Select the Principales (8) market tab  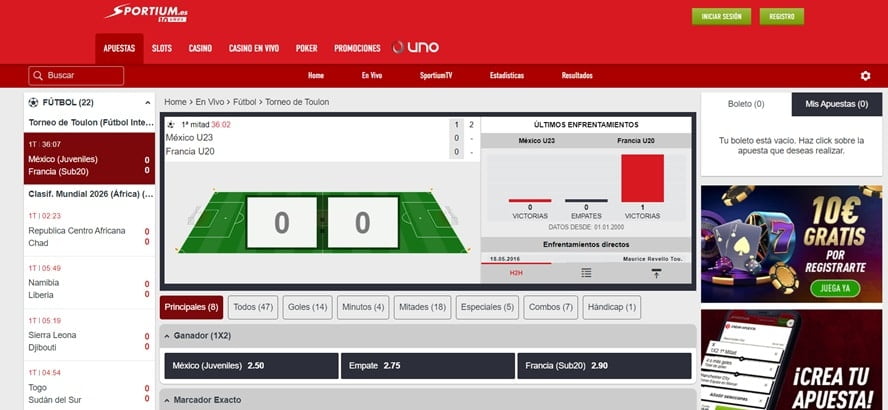(191, 307)
